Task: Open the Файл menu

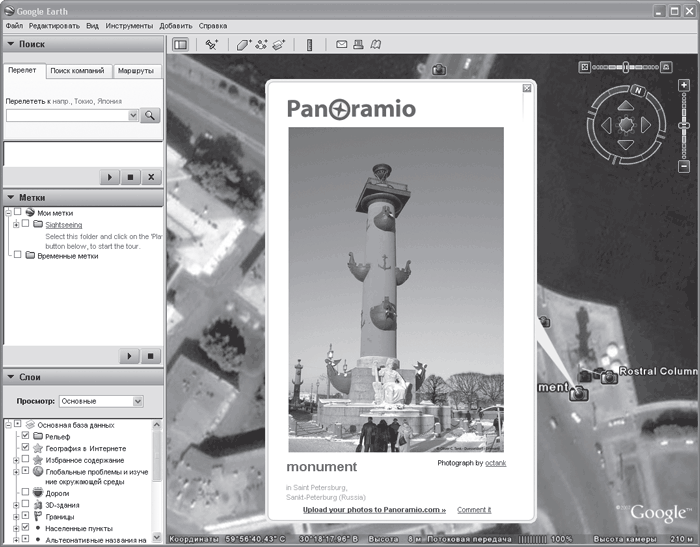Action: tap(14, 26)
